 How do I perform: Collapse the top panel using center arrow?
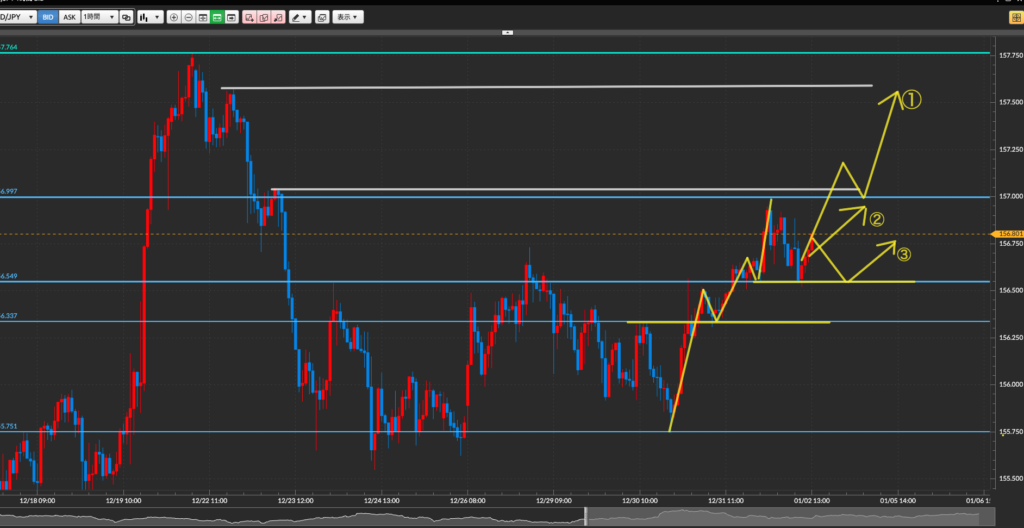[508, 33]
